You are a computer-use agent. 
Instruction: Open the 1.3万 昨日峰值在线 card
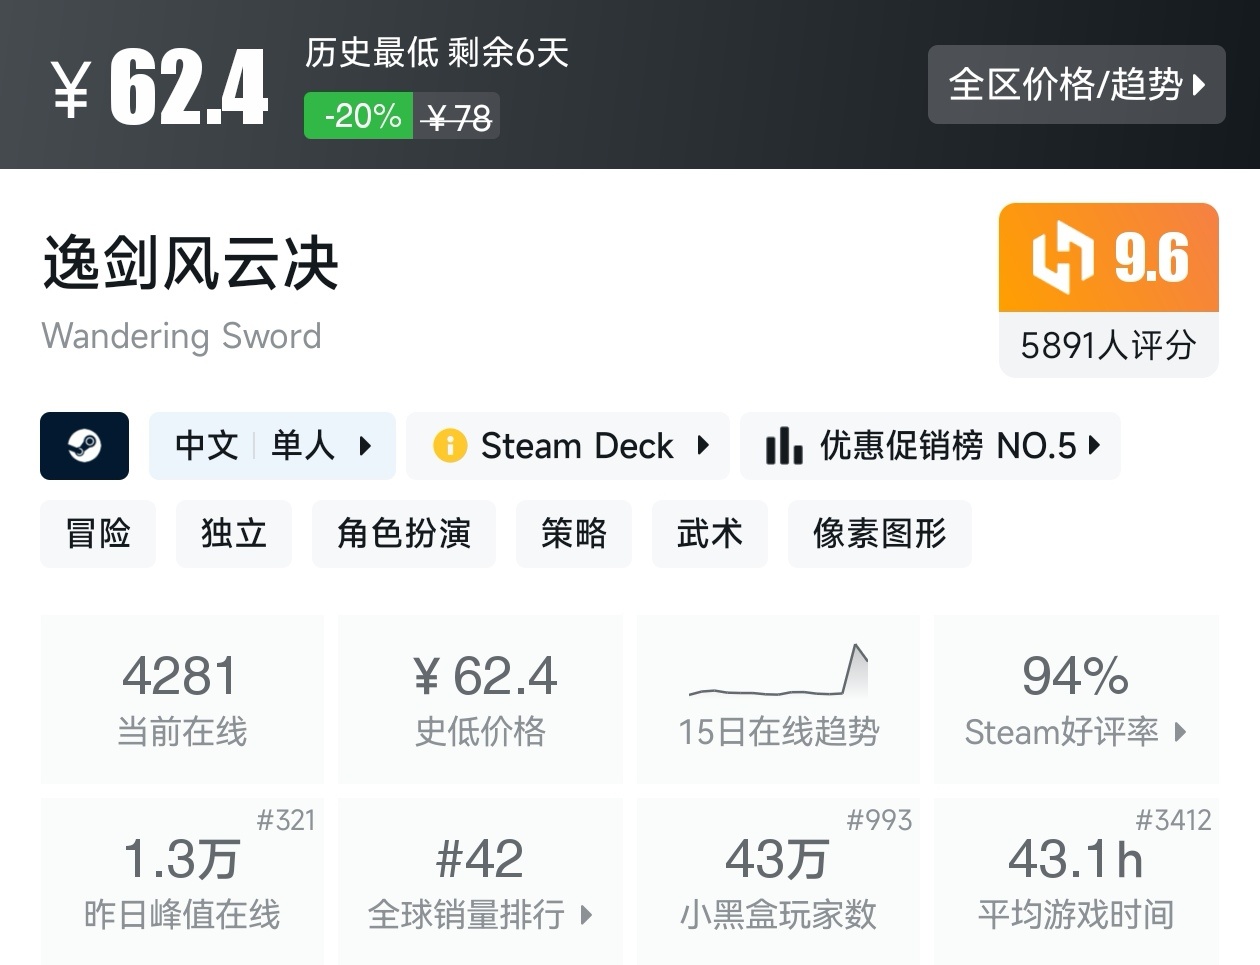(x=182, y=881)
